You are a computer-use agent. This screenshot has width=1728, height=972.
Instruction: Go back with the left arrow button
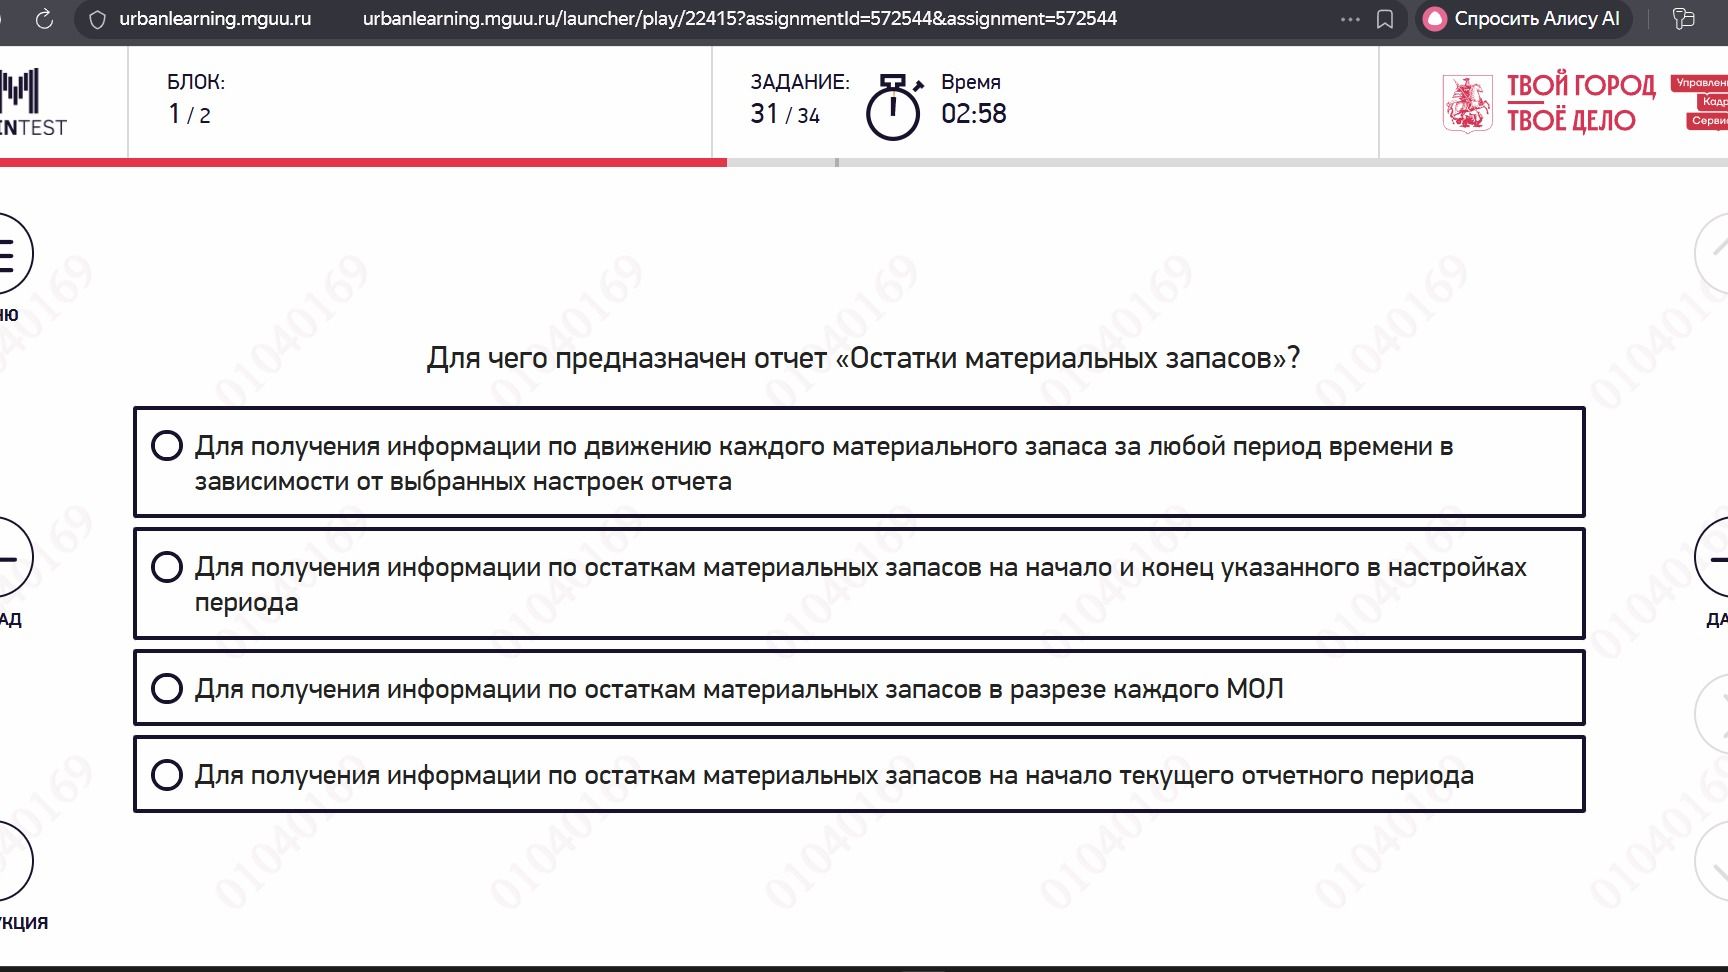(x=10, y=558)
